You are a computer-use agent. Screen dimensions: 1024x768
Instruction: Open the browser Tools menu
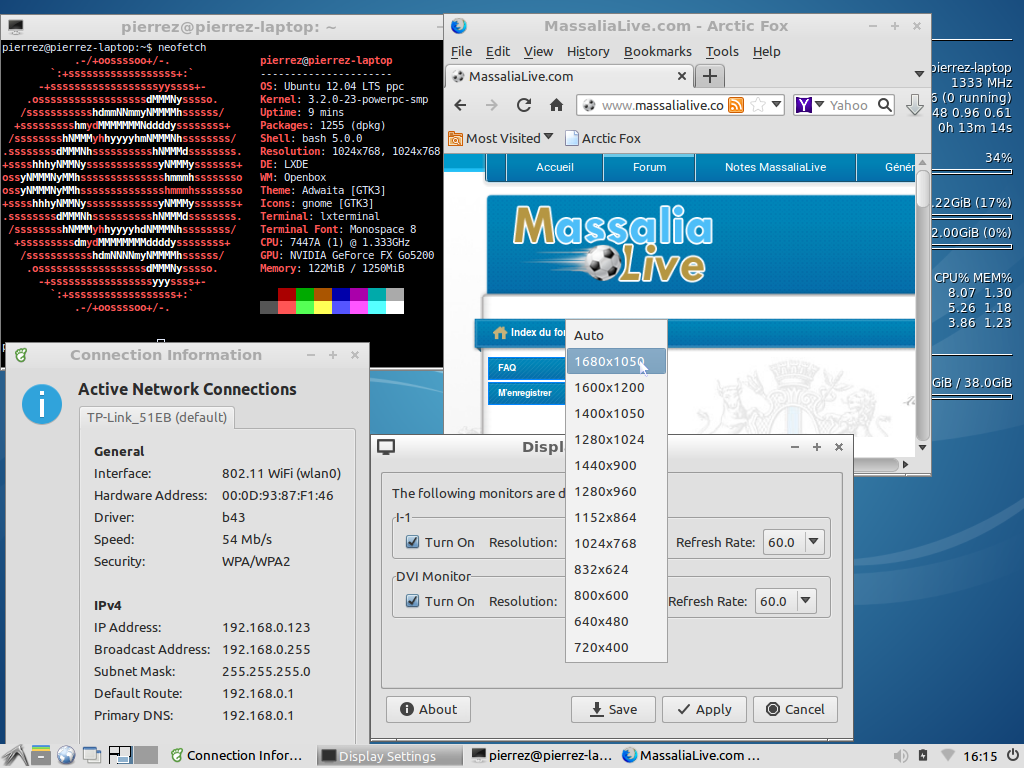pos(722,52)
